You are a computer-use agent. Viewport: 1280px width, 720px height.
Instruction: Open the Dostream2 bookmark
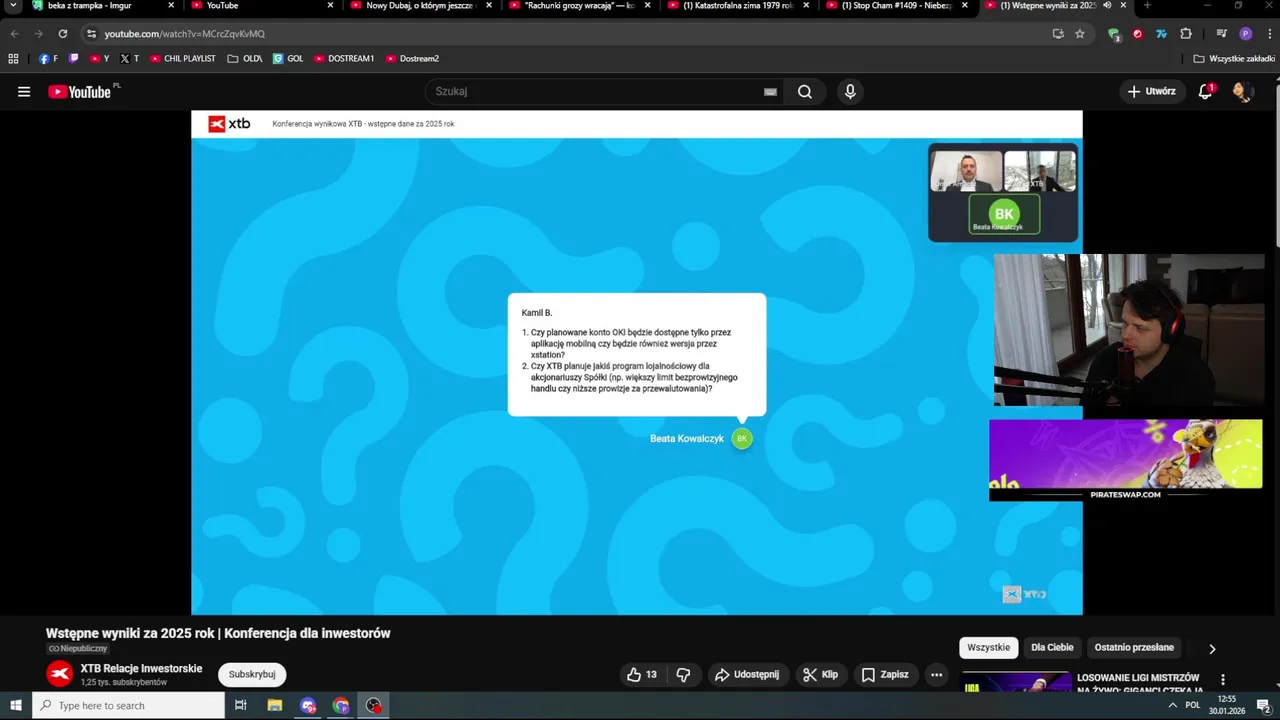point(412,58)
